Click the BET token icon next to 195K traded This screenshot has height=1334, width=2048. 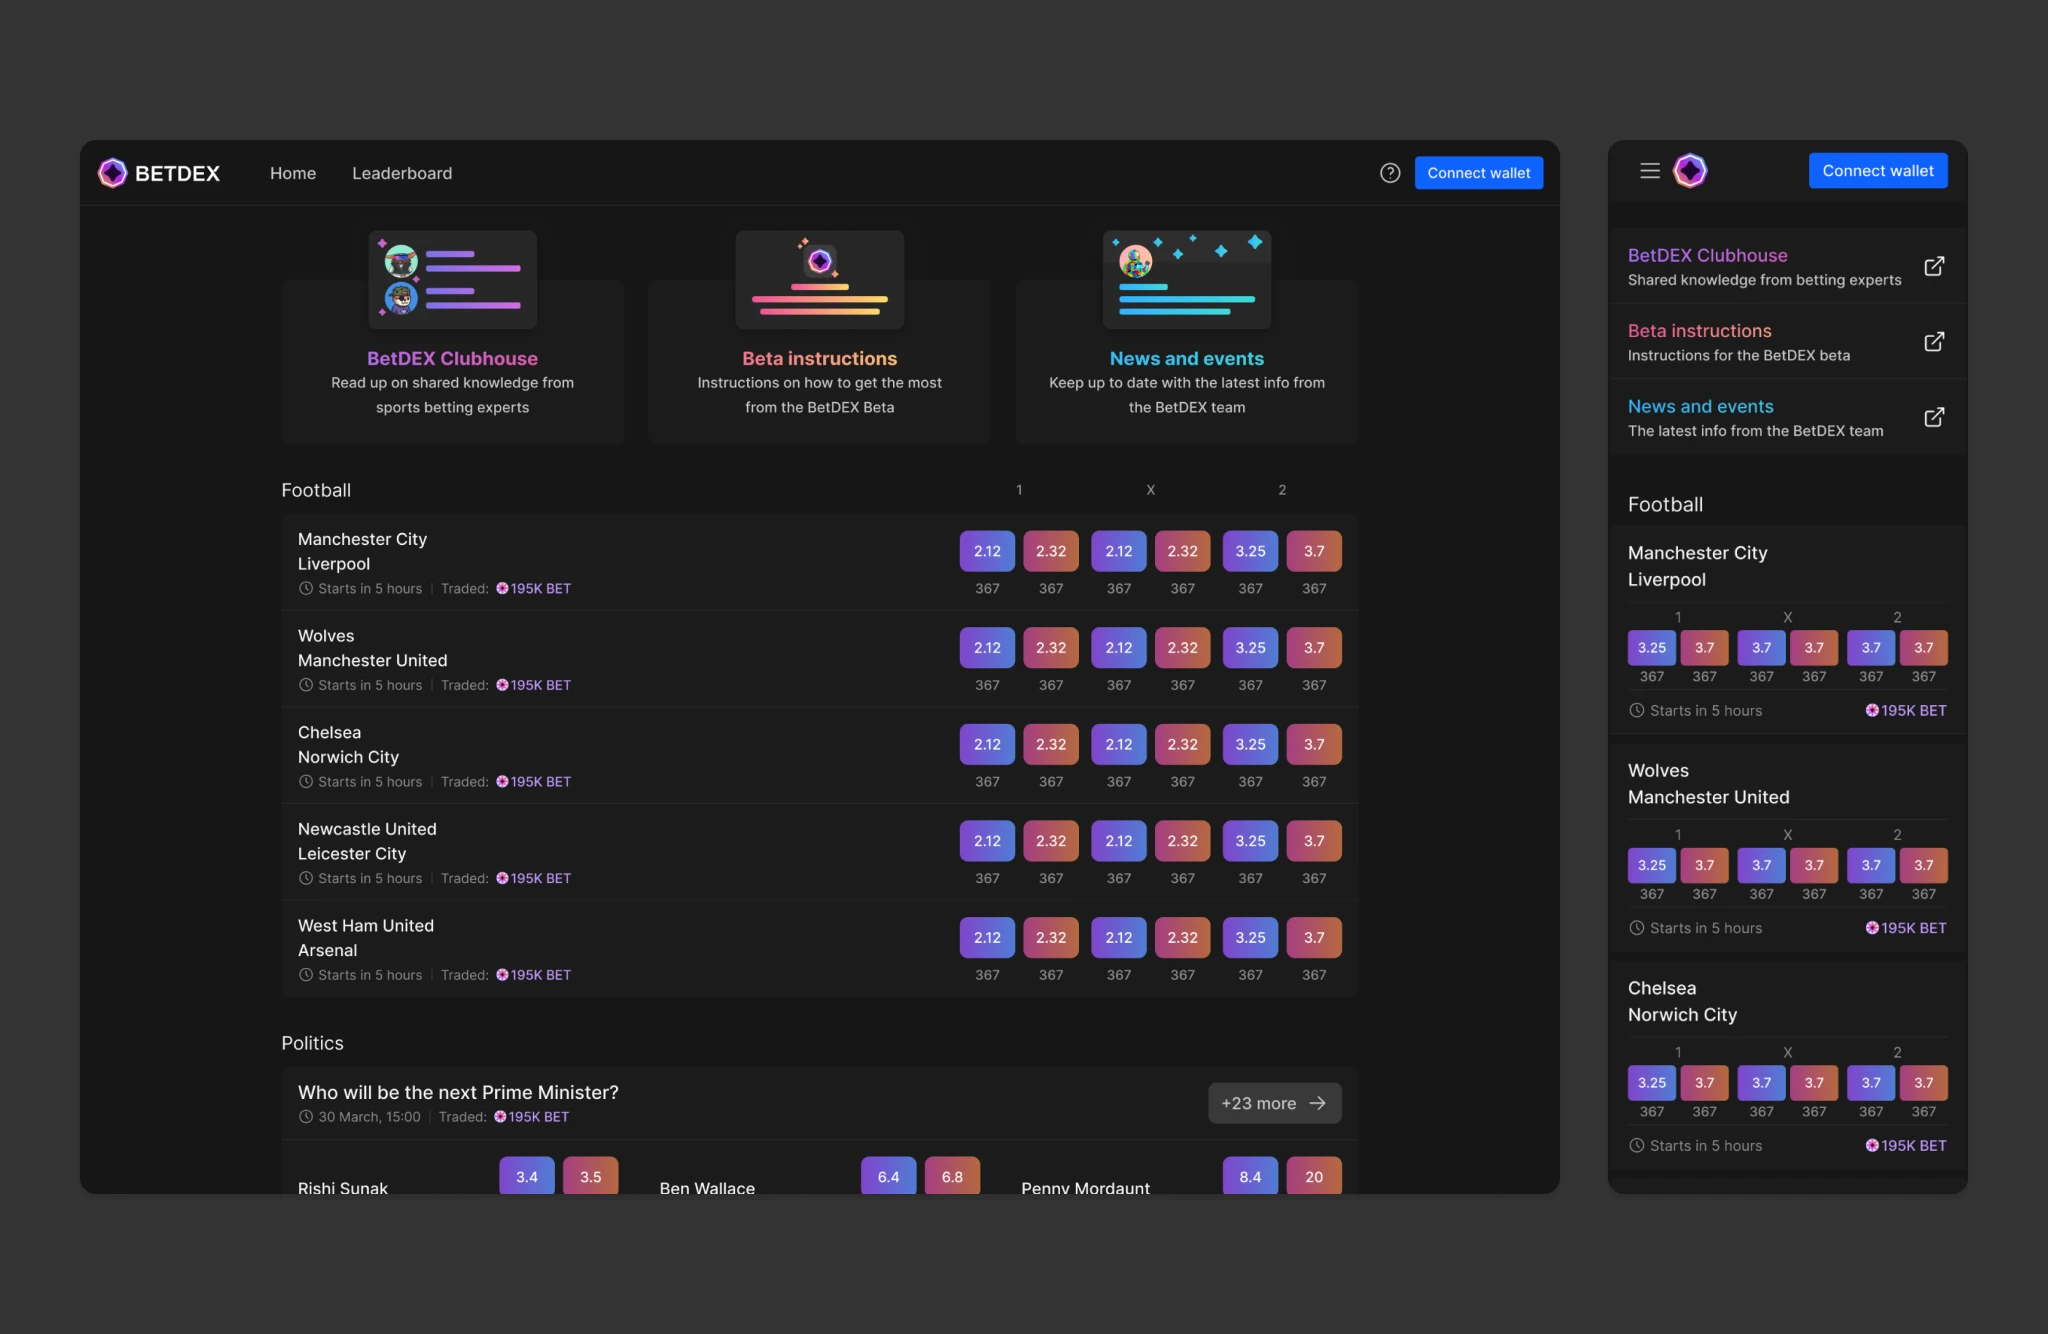501,588
